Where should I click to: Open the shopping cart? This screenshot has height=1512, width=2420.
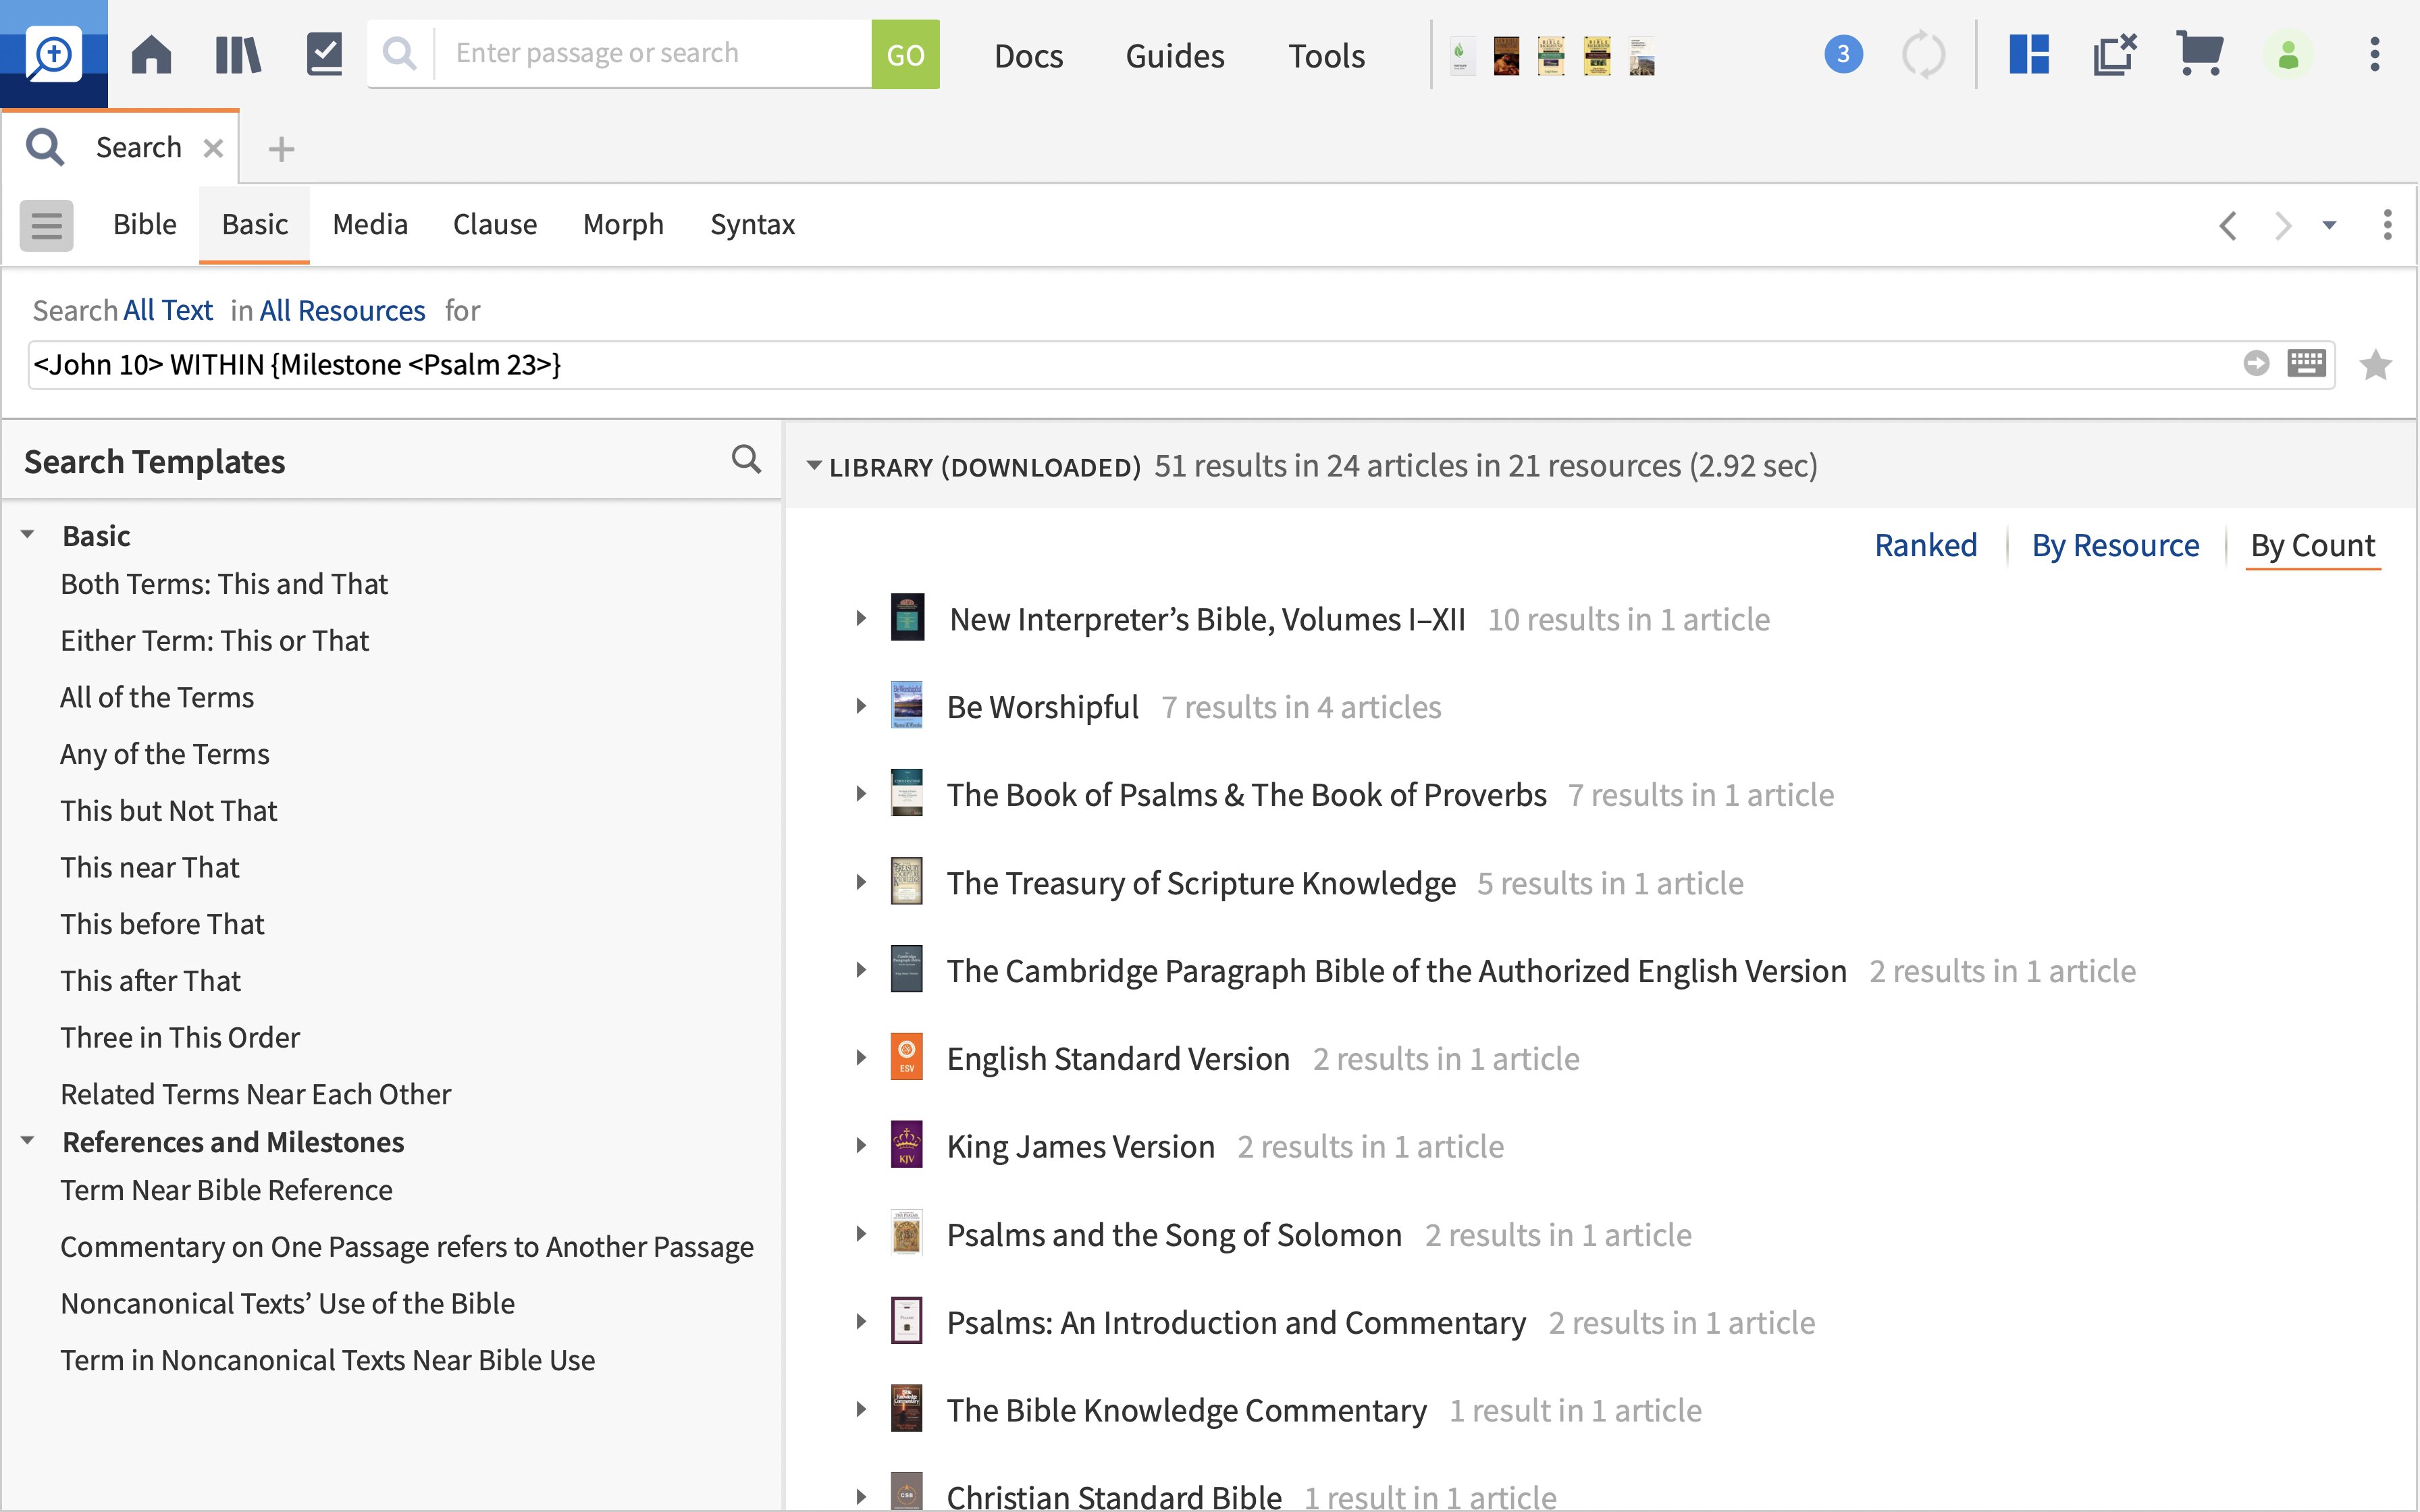click(2200, 54)
